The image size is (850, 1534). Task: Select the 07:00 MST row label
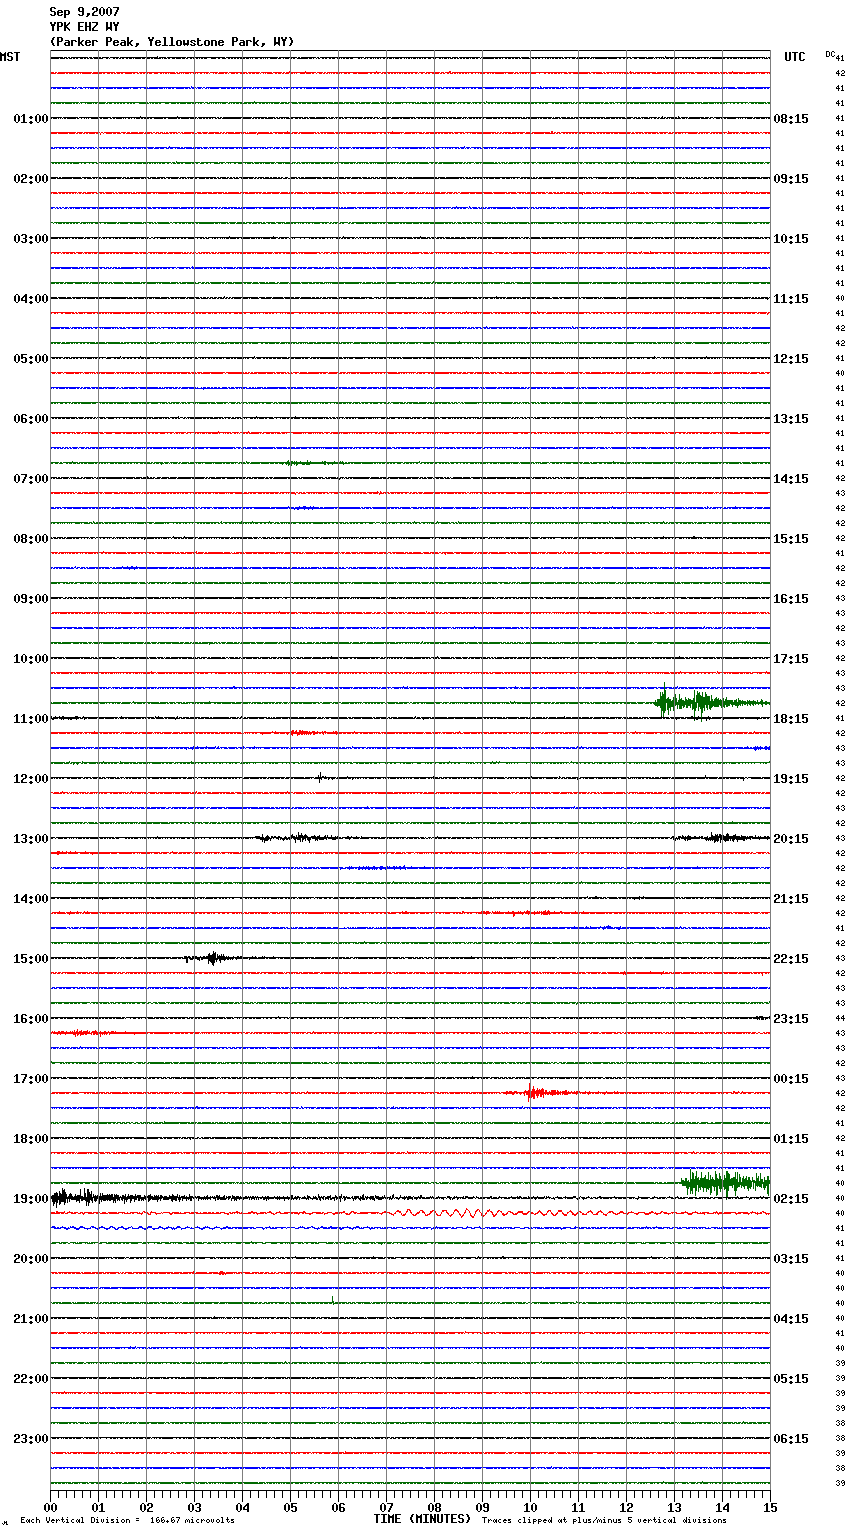point(31,479)
